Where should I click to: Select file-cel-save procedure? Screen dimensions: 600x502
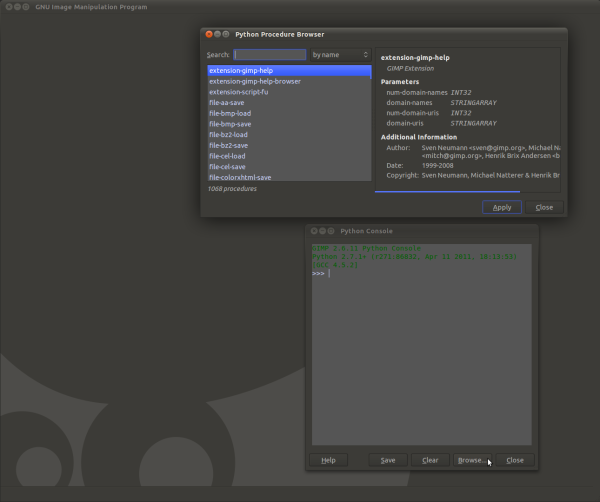(x=289, y=167)
